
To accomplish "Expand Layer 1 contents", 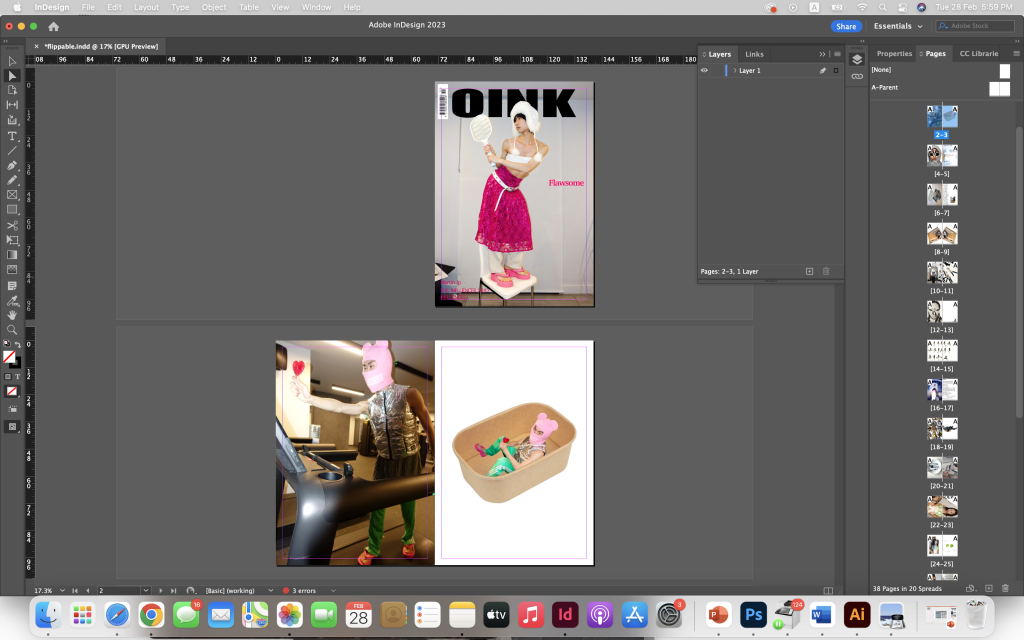I will pyautogui.click(x=735, y=71).
